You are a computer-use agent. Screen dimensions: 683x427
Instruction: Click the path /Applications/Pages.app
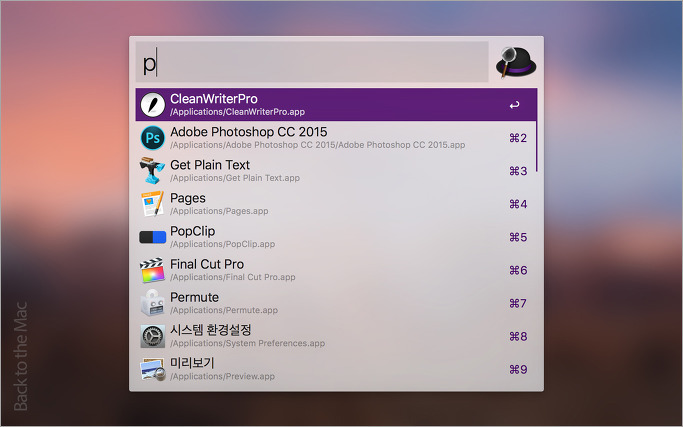coord(219,211)
